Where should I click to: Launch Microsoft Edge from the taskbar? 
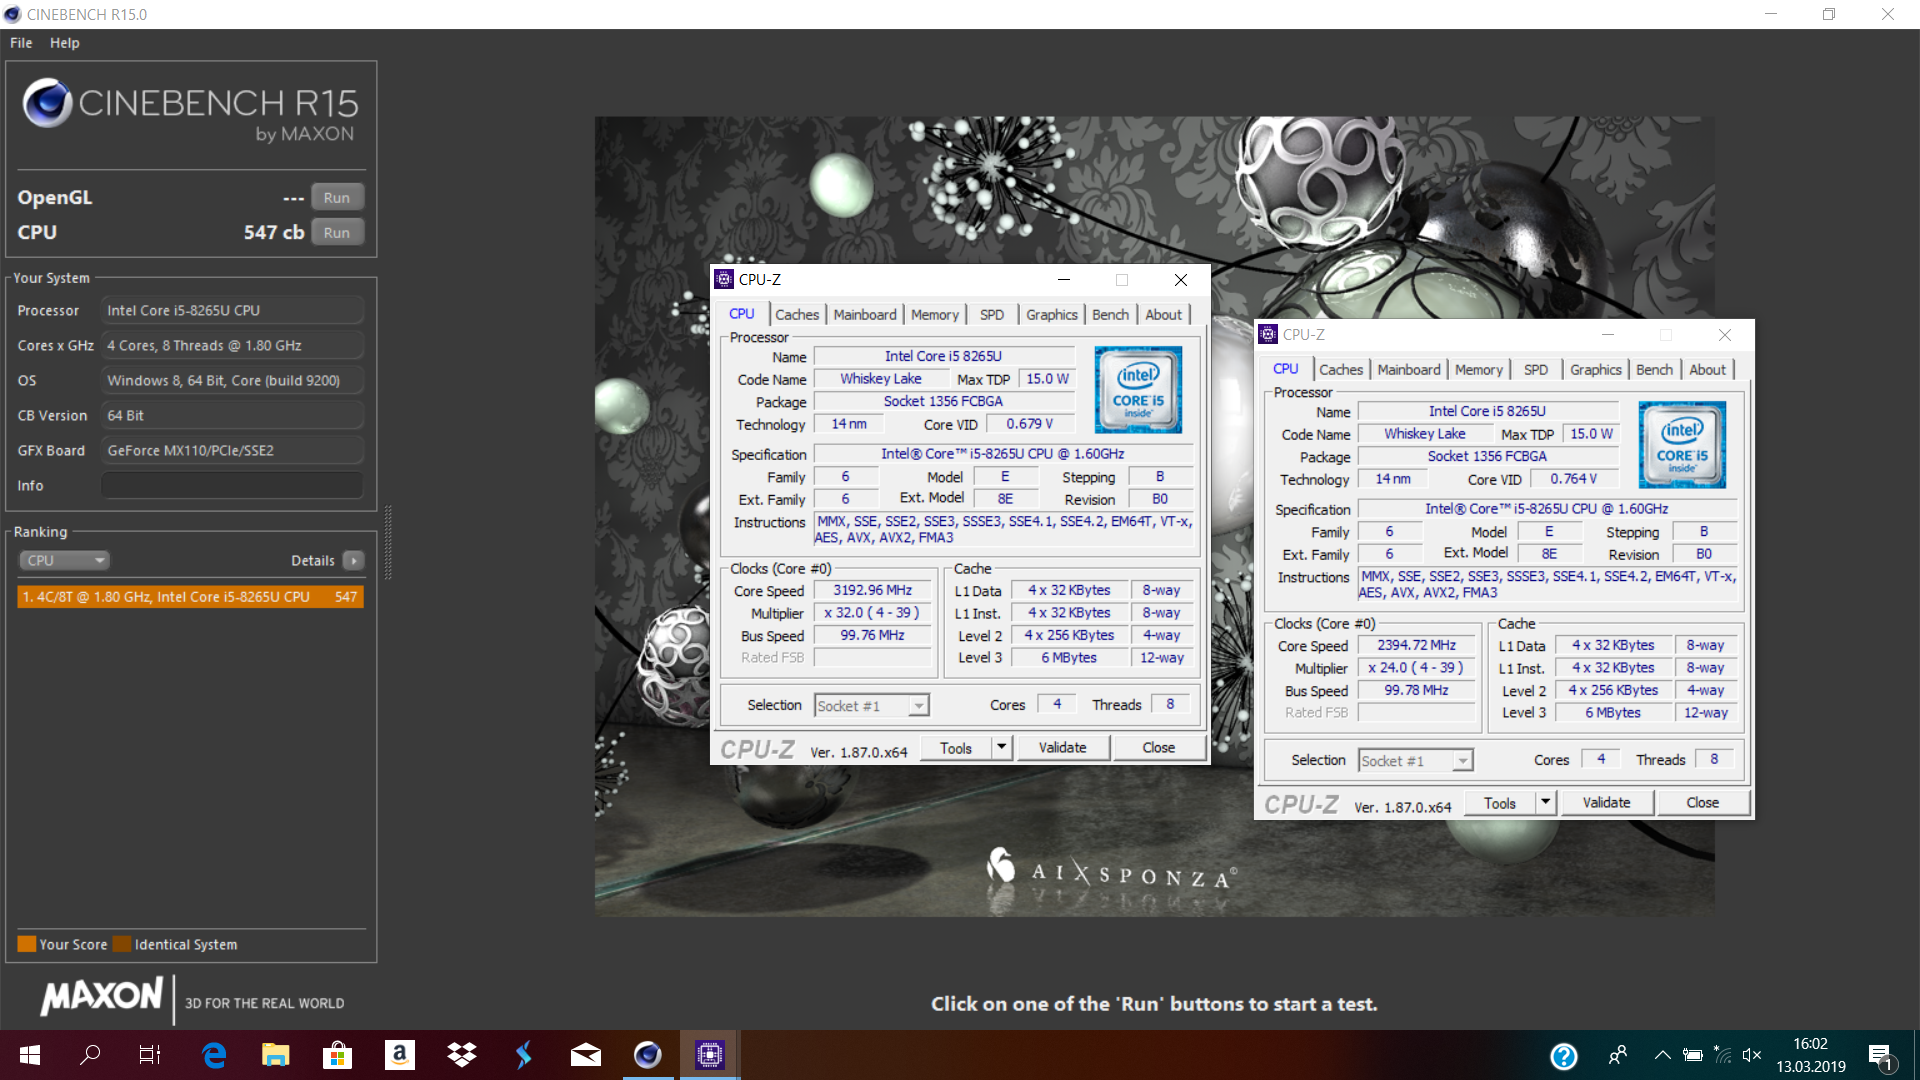[x=214, y=1055]
